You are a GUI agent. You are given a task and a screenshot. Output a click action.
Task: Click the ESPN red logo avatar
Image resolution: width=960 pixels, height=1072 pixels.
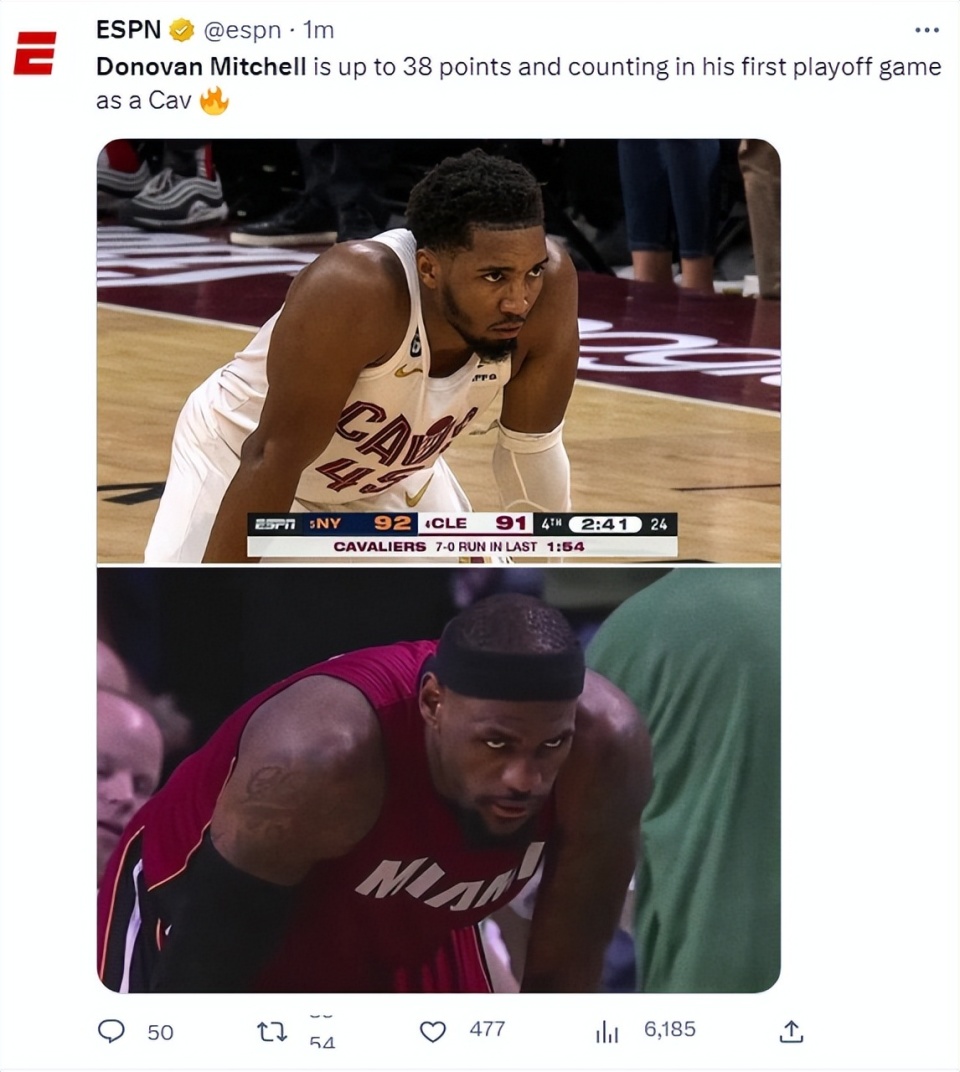click(x=34, y=53)
